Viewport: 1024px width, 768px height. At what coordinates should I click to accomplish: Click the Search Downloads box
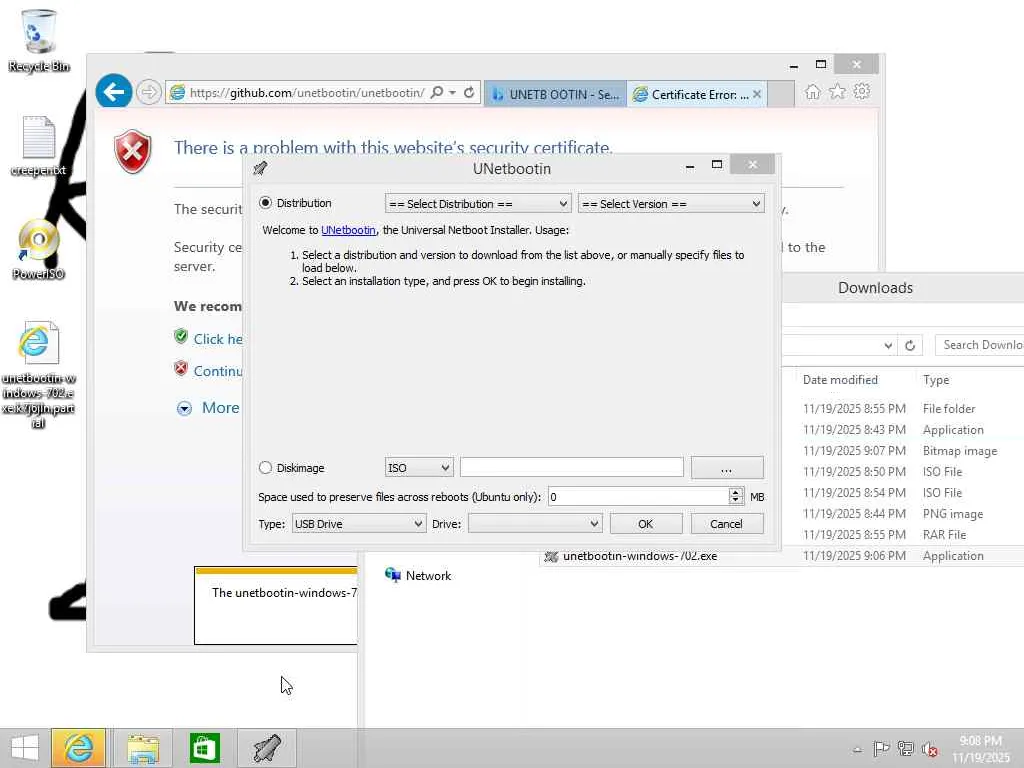[x=980, y=345]
